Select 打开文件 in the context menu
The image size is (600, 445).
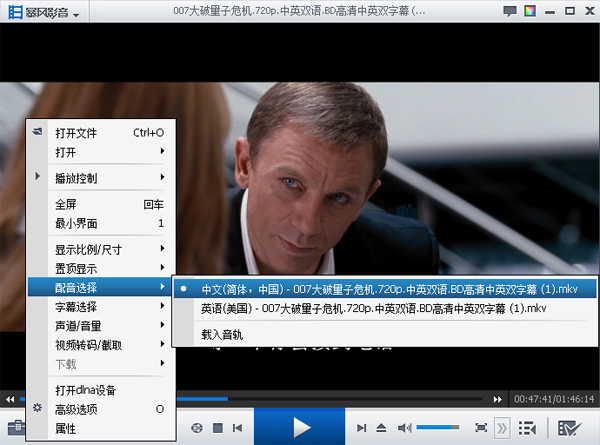(x=102, y=133)
